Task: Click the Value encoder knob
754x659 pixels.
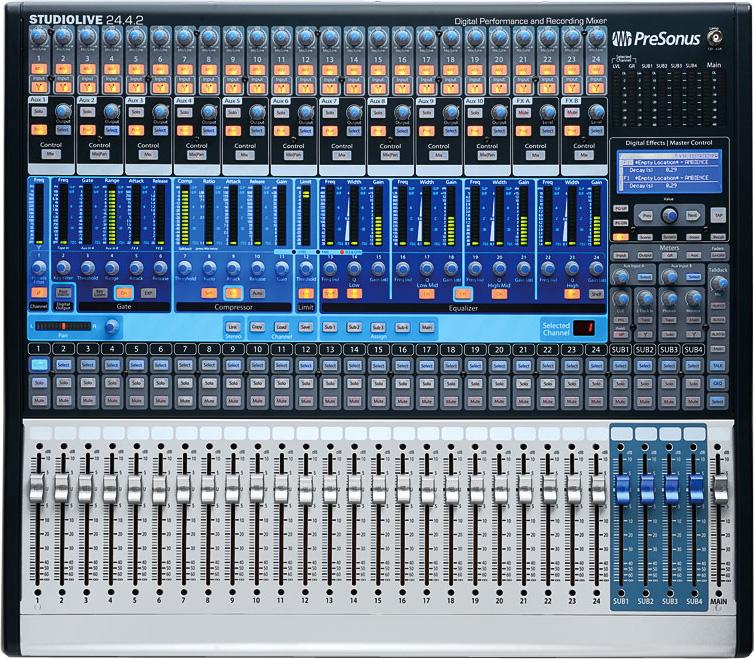Action: click(x=669, y=215)
